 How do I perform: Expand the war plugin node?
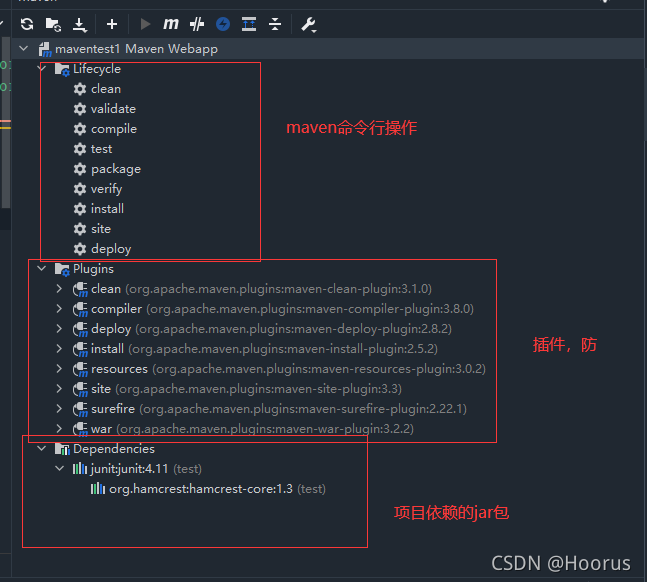pos(59,428)
